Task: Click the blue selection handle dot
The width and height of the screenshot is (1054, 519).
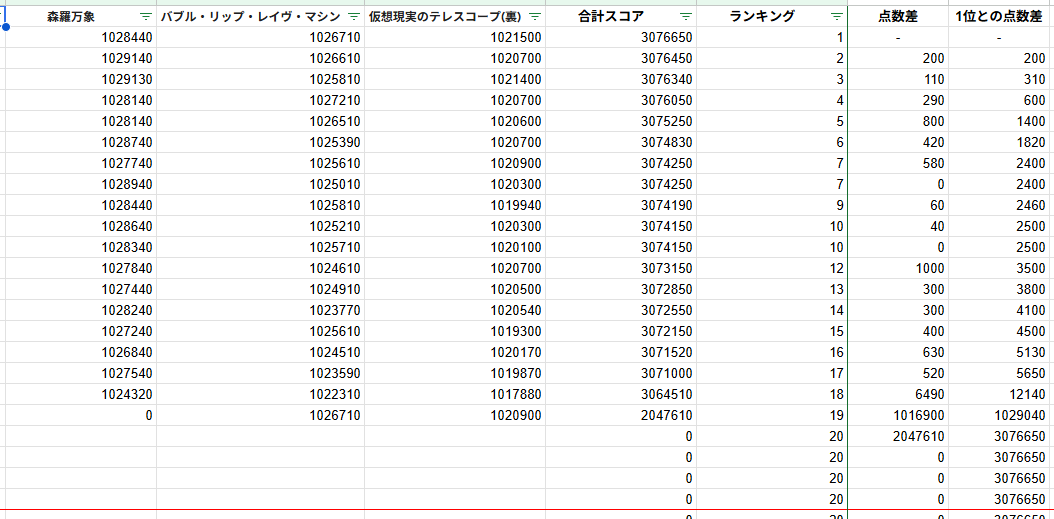Action: point(5,27)
